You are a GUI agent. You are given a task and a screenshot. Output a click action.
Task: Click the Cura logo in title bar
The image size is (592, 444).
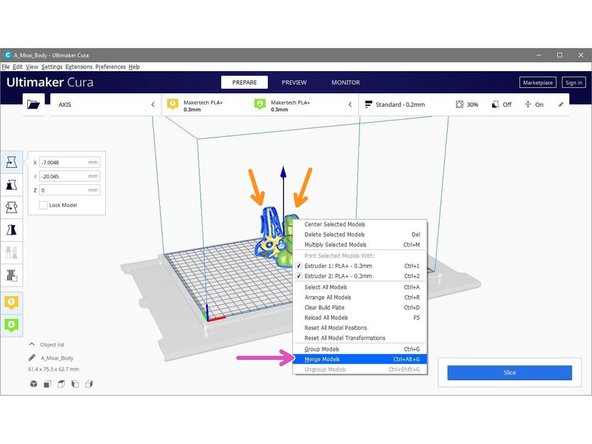click(8, 55)
